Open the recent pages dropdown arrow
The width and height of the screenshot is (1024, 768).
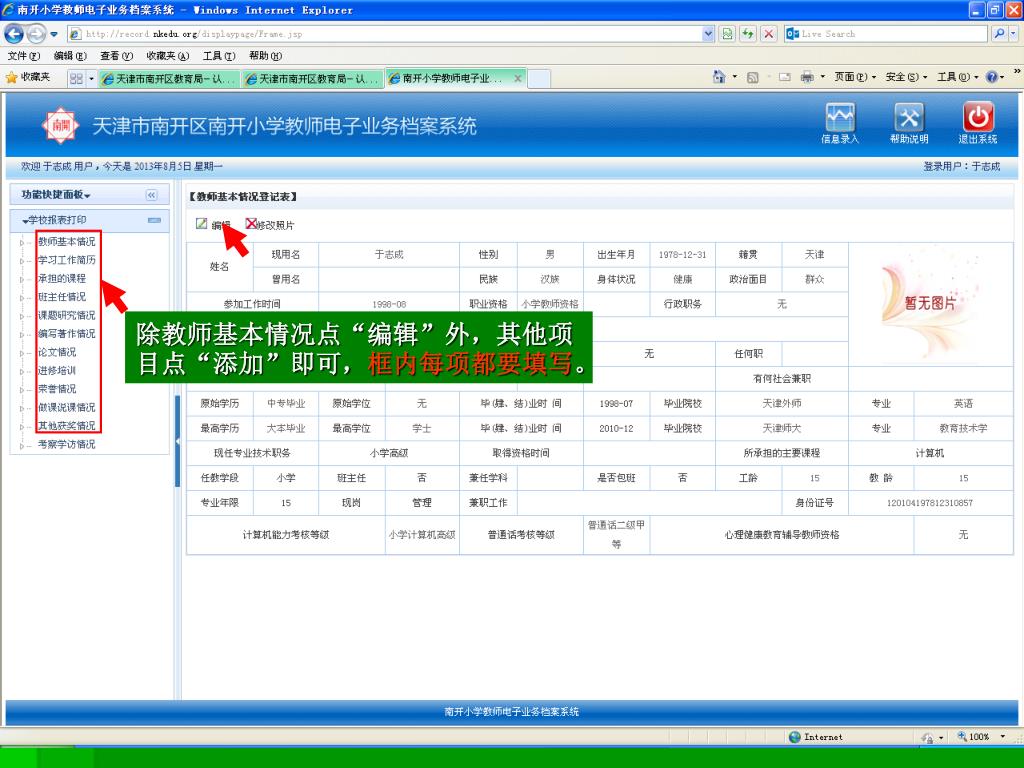pyautogui.click(x=54, y=34)
